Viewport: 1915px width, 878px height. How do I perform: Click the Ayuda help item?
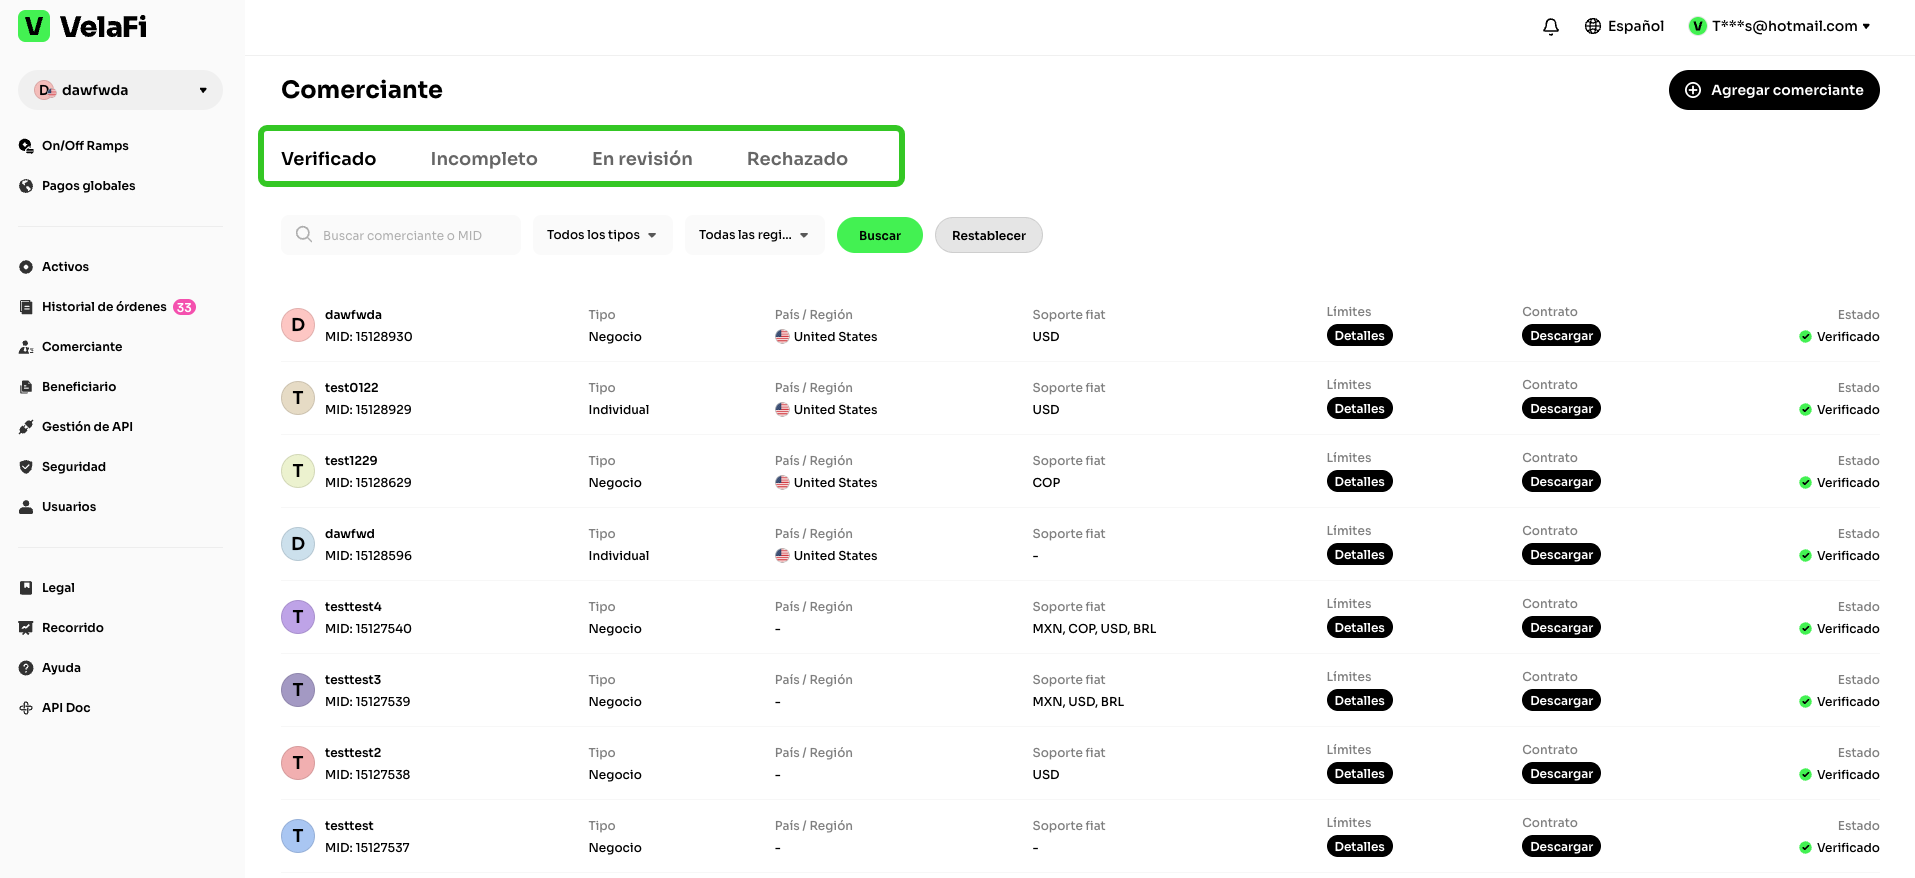click(x=61, y=668)
